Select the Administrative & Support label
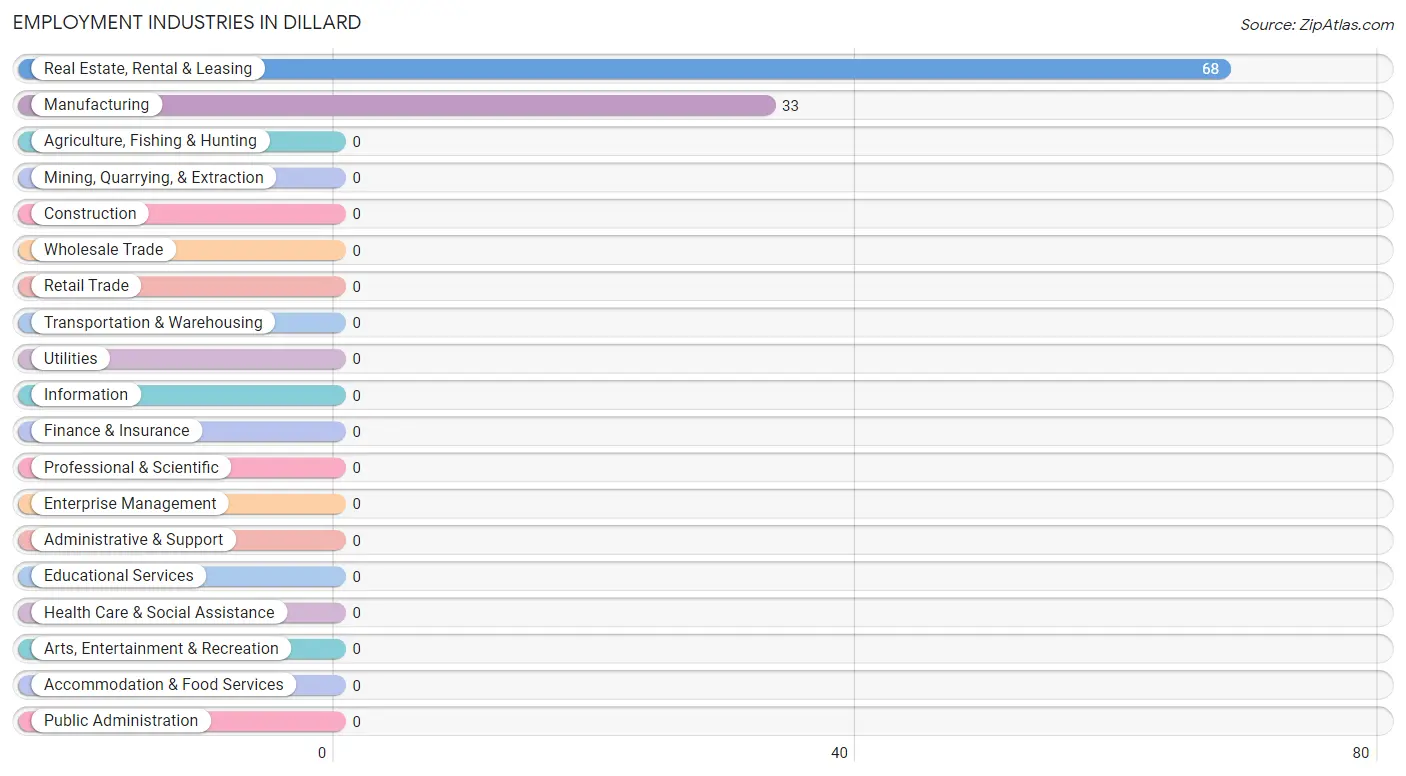The image size is (1406, 776). click(x=133, y=540)
